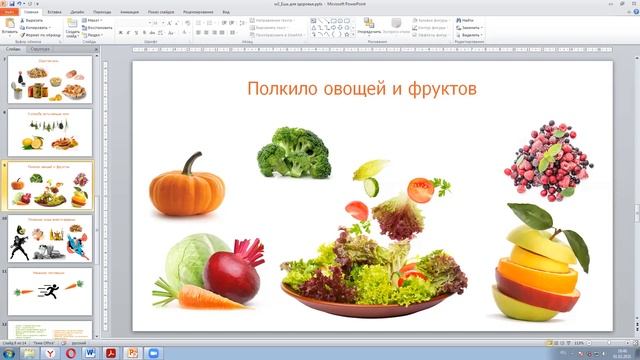The width and height of the screenshot is (640, 360).
Task: Open Text Direction (Направление текста) dropdown
Action: pos(272,20)
